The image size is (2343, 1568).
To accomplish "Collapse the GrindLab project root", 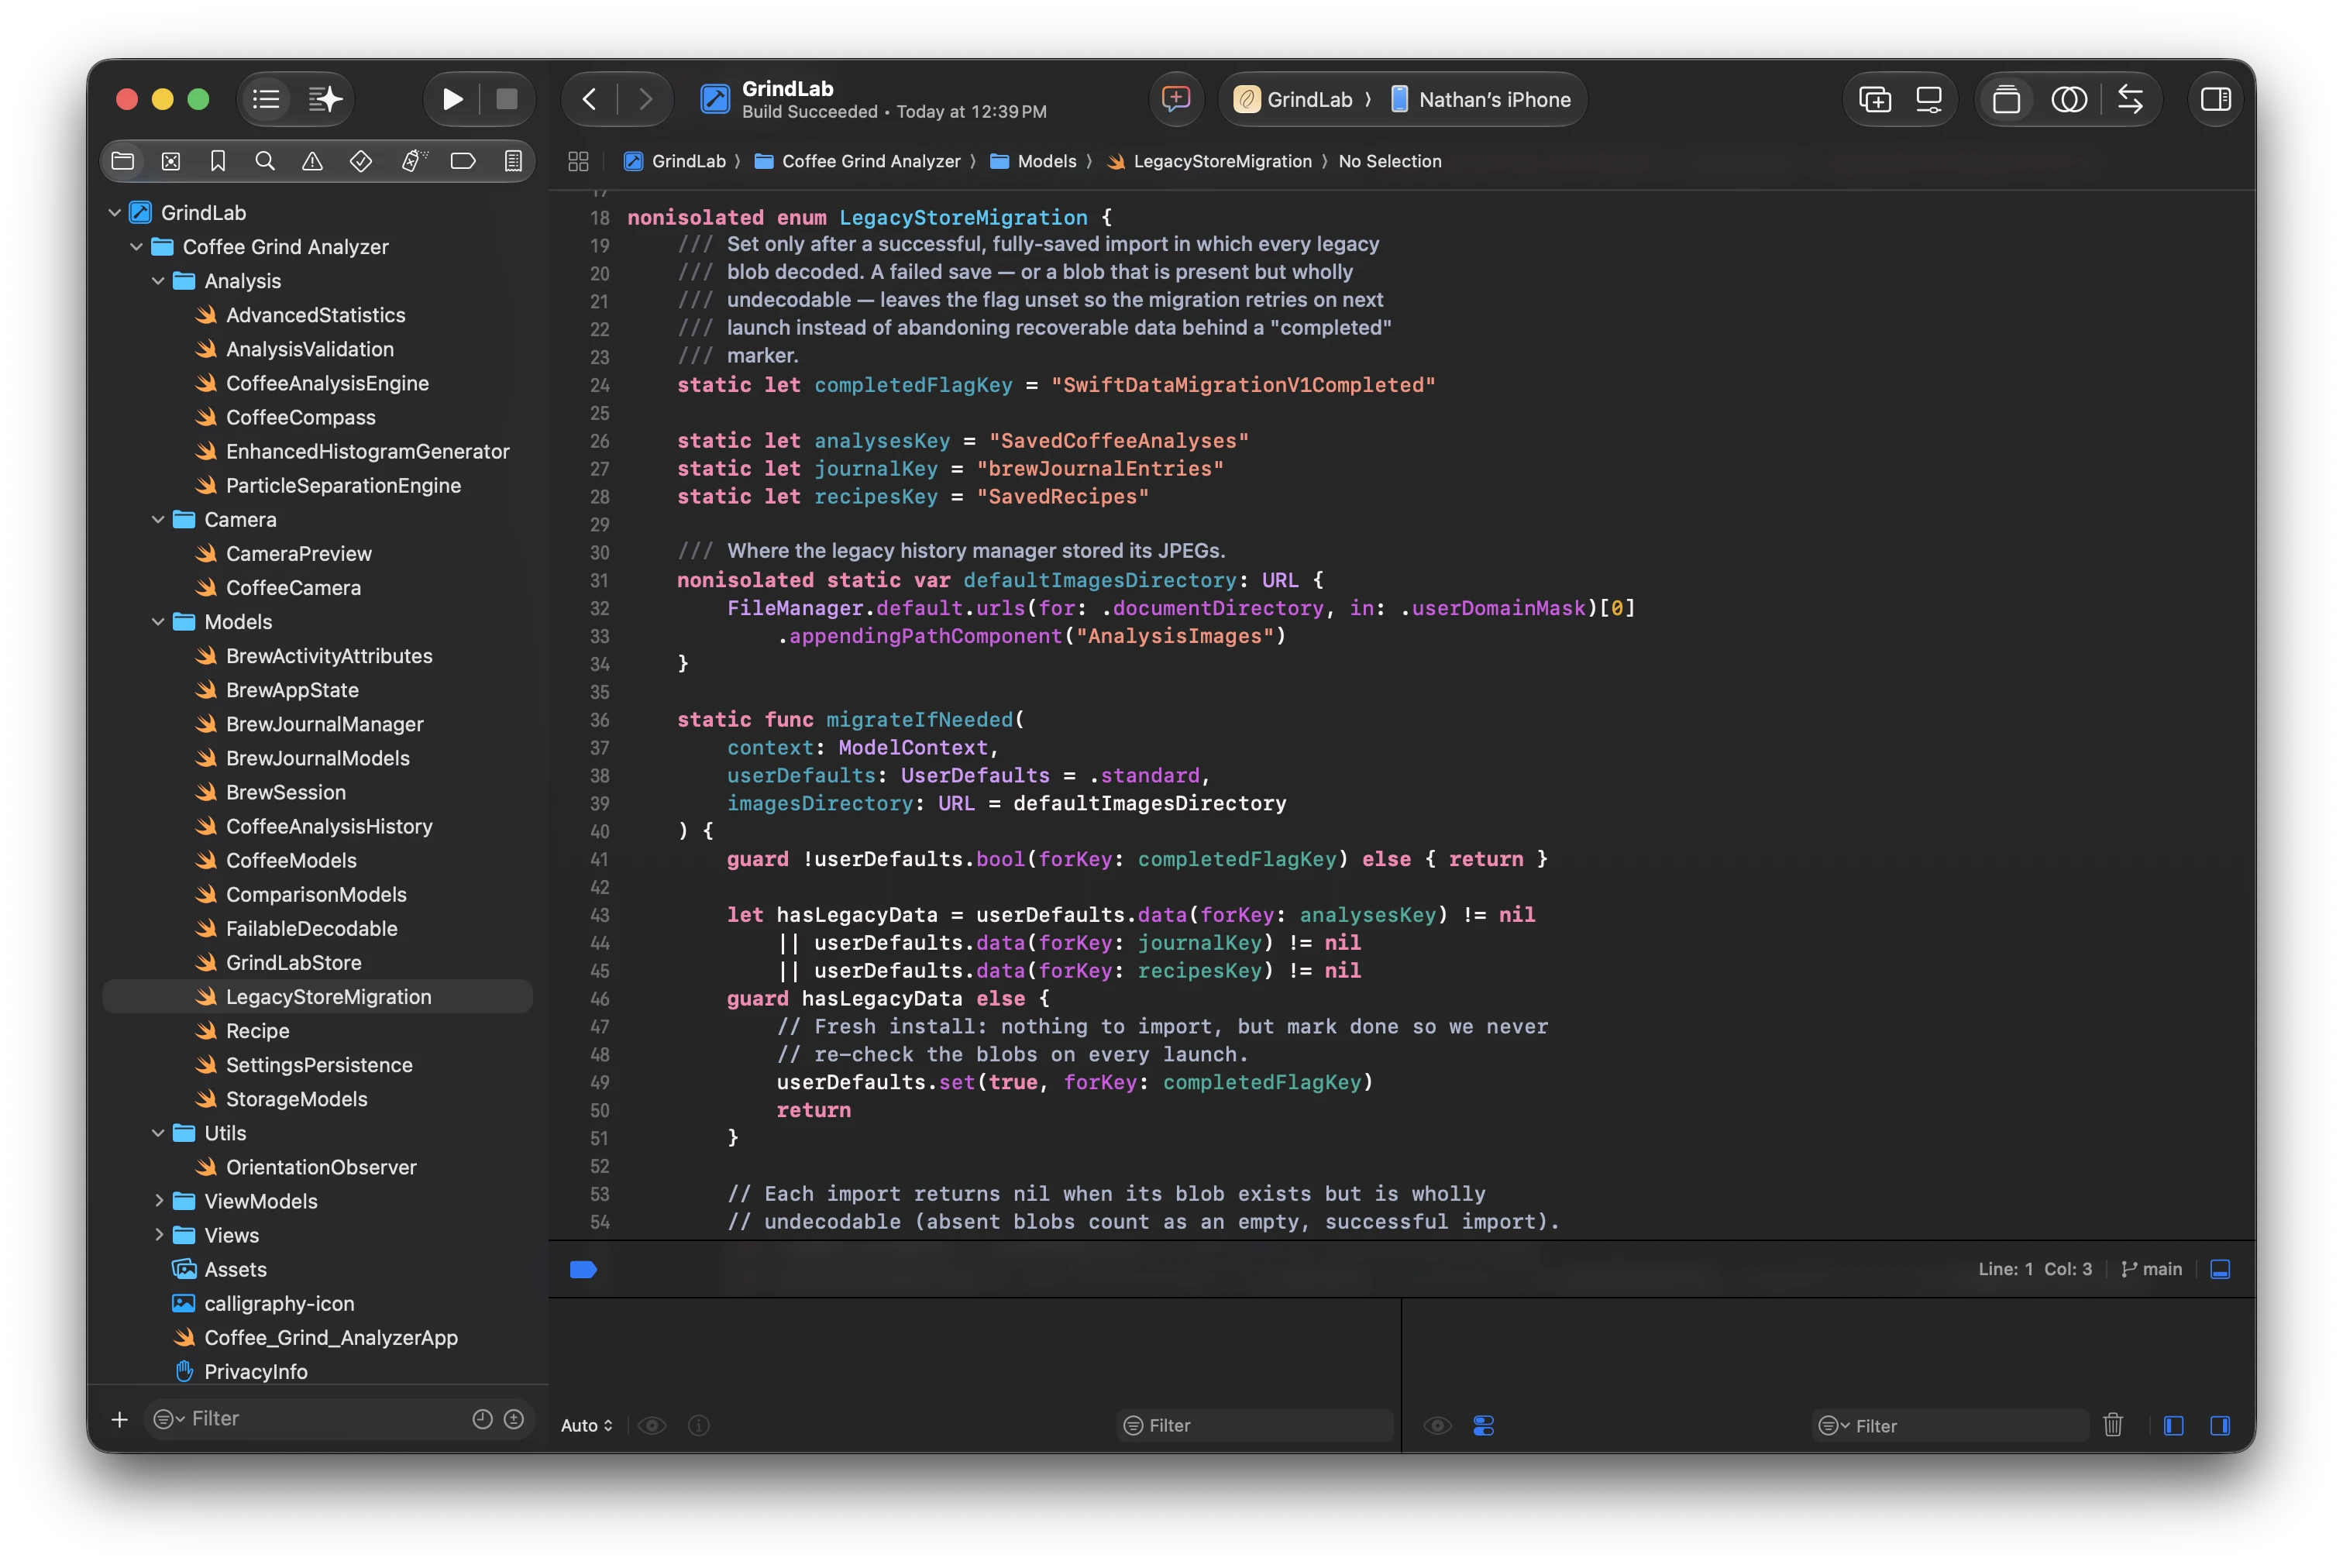I will 114,212.
